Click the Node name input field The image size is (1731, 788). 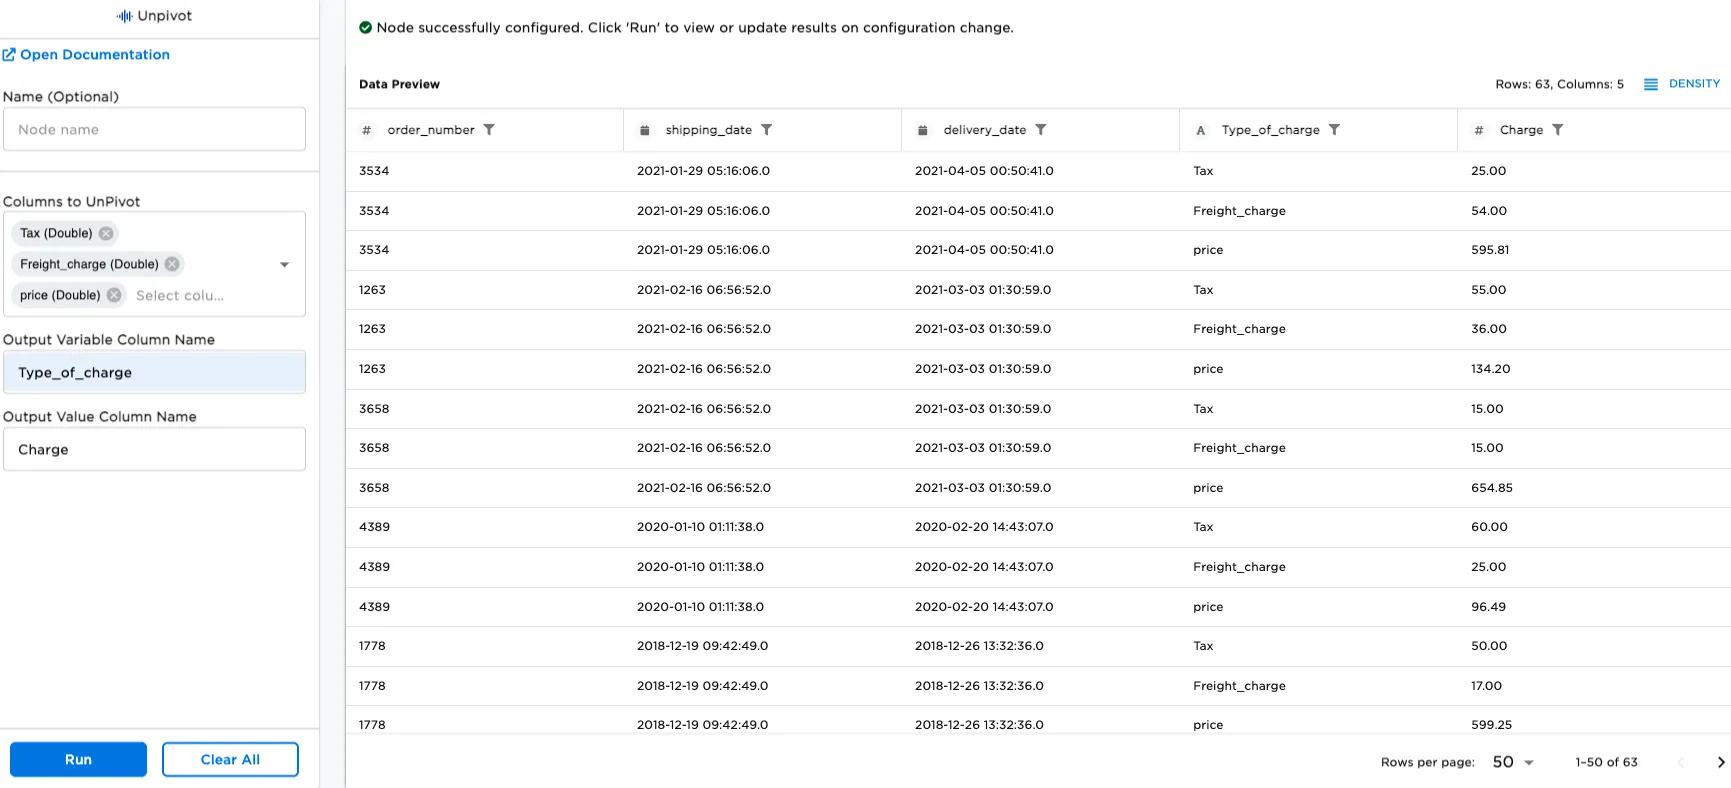[x=154, y=130]
